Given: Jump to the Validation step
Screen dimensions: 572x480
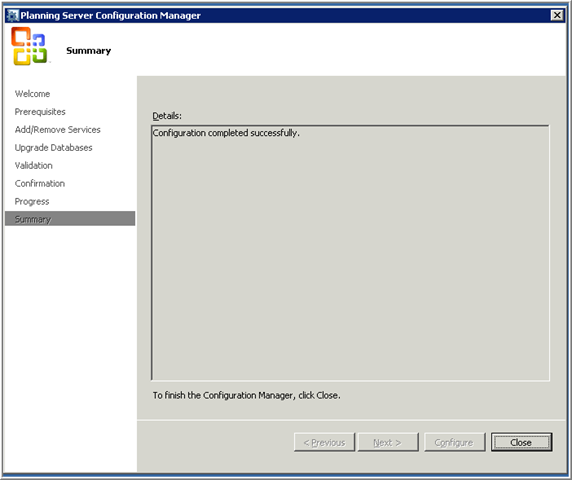Looking at the screenshot, I should tap(34, 165).
